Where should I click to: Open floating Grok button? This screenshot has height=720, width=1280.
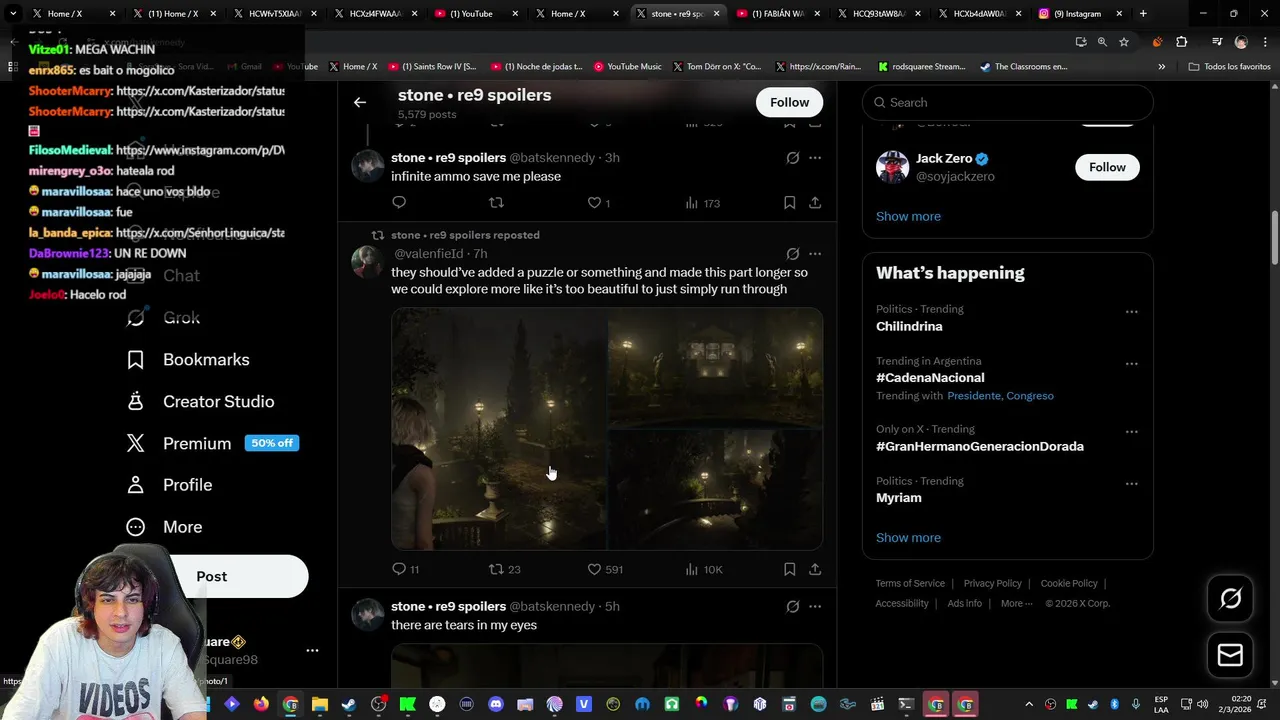(1230, 598)
